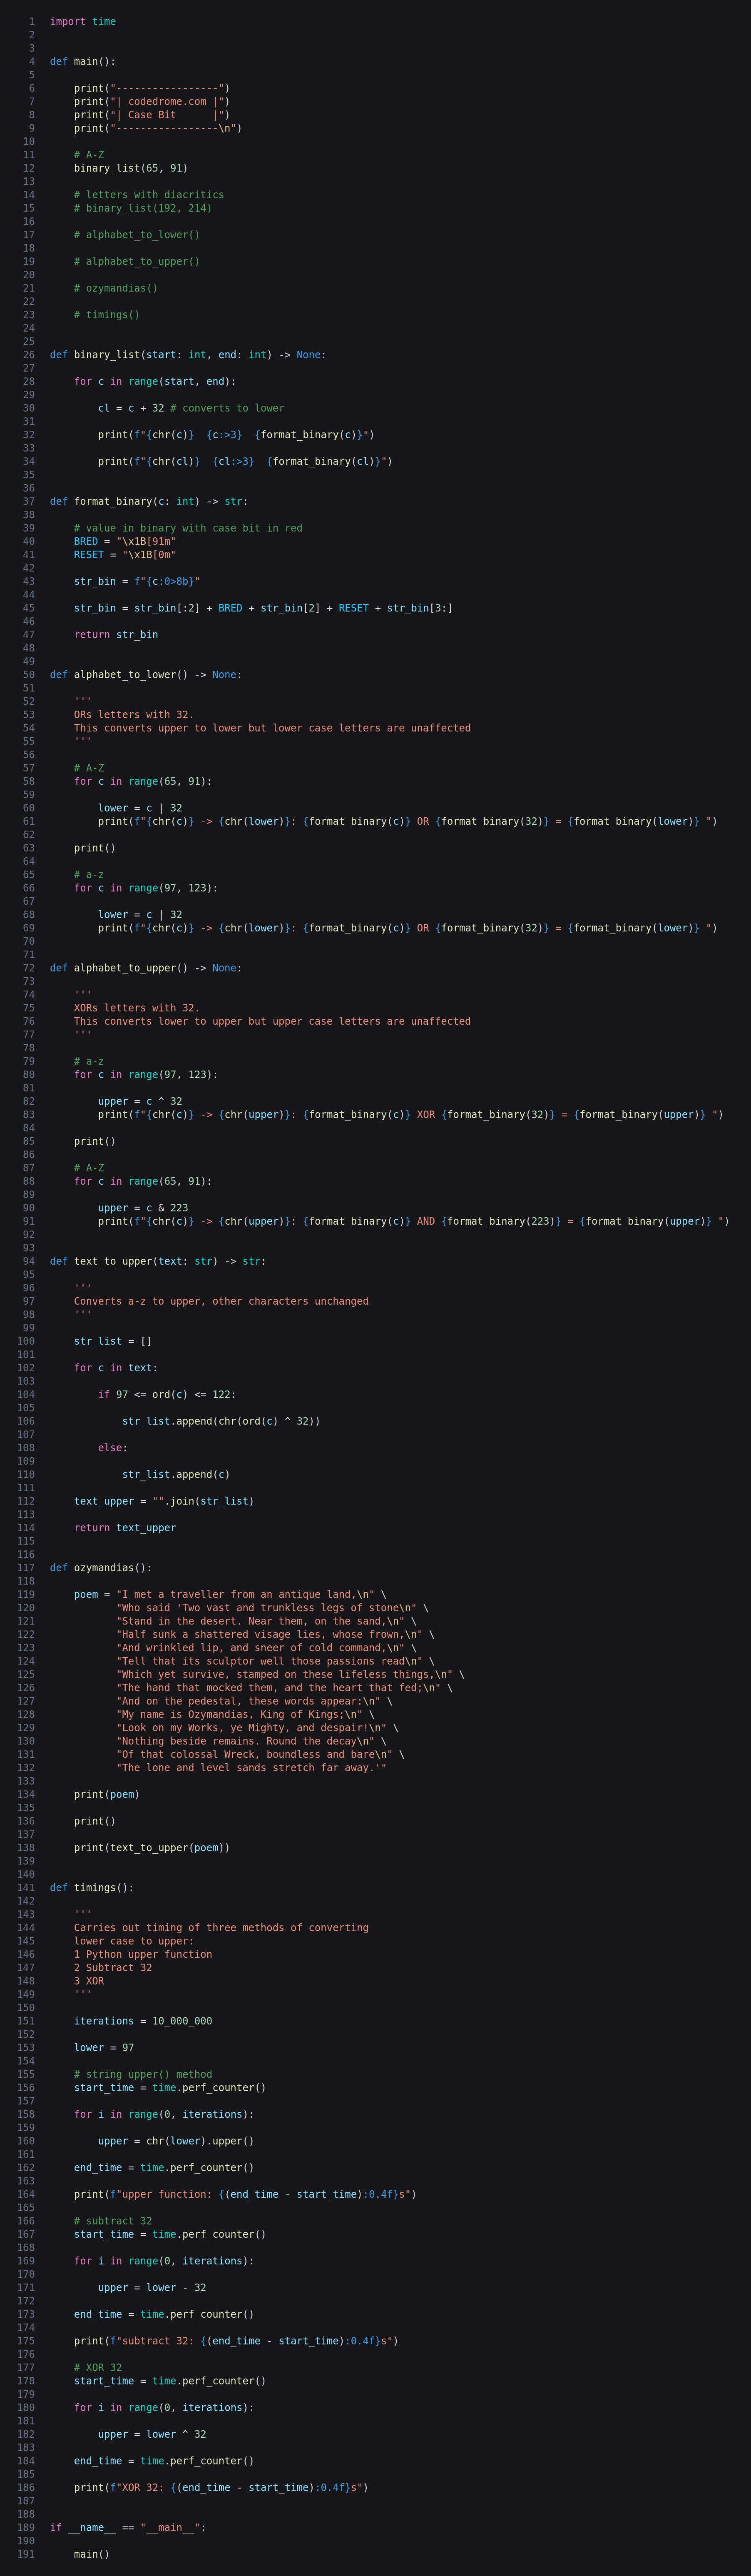Click the 'lower = 97' assignment
The image size is (751, 2576).
pyautogui.click(x=104, y=2048)
